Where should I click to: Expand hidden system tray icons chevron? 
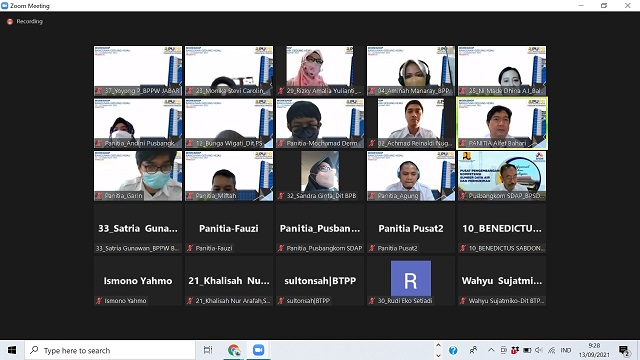491,350
